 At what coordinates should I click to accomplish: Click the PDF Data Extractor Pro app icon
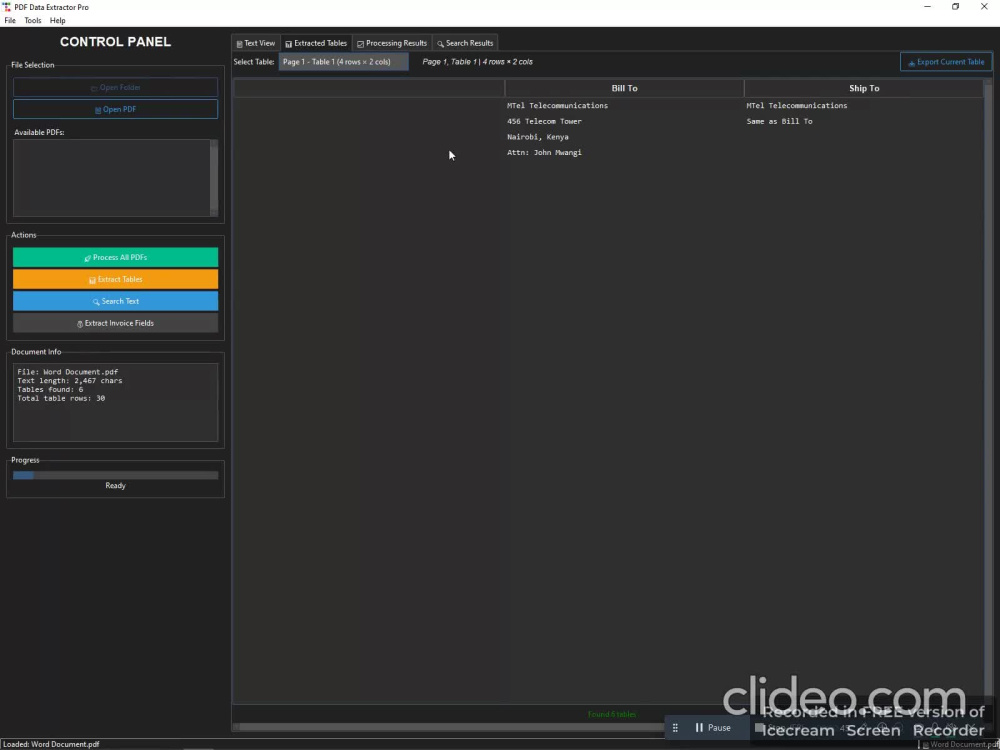tap(7, 7)
